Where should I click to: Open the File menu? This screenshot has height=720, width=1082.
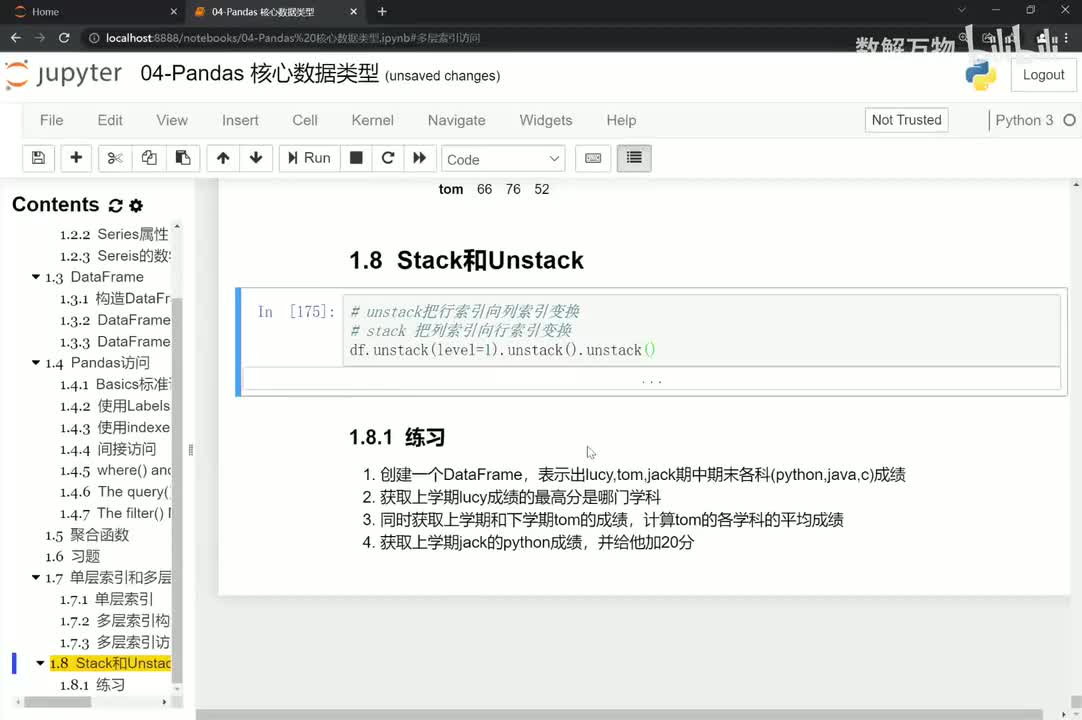tap(52, 120)
